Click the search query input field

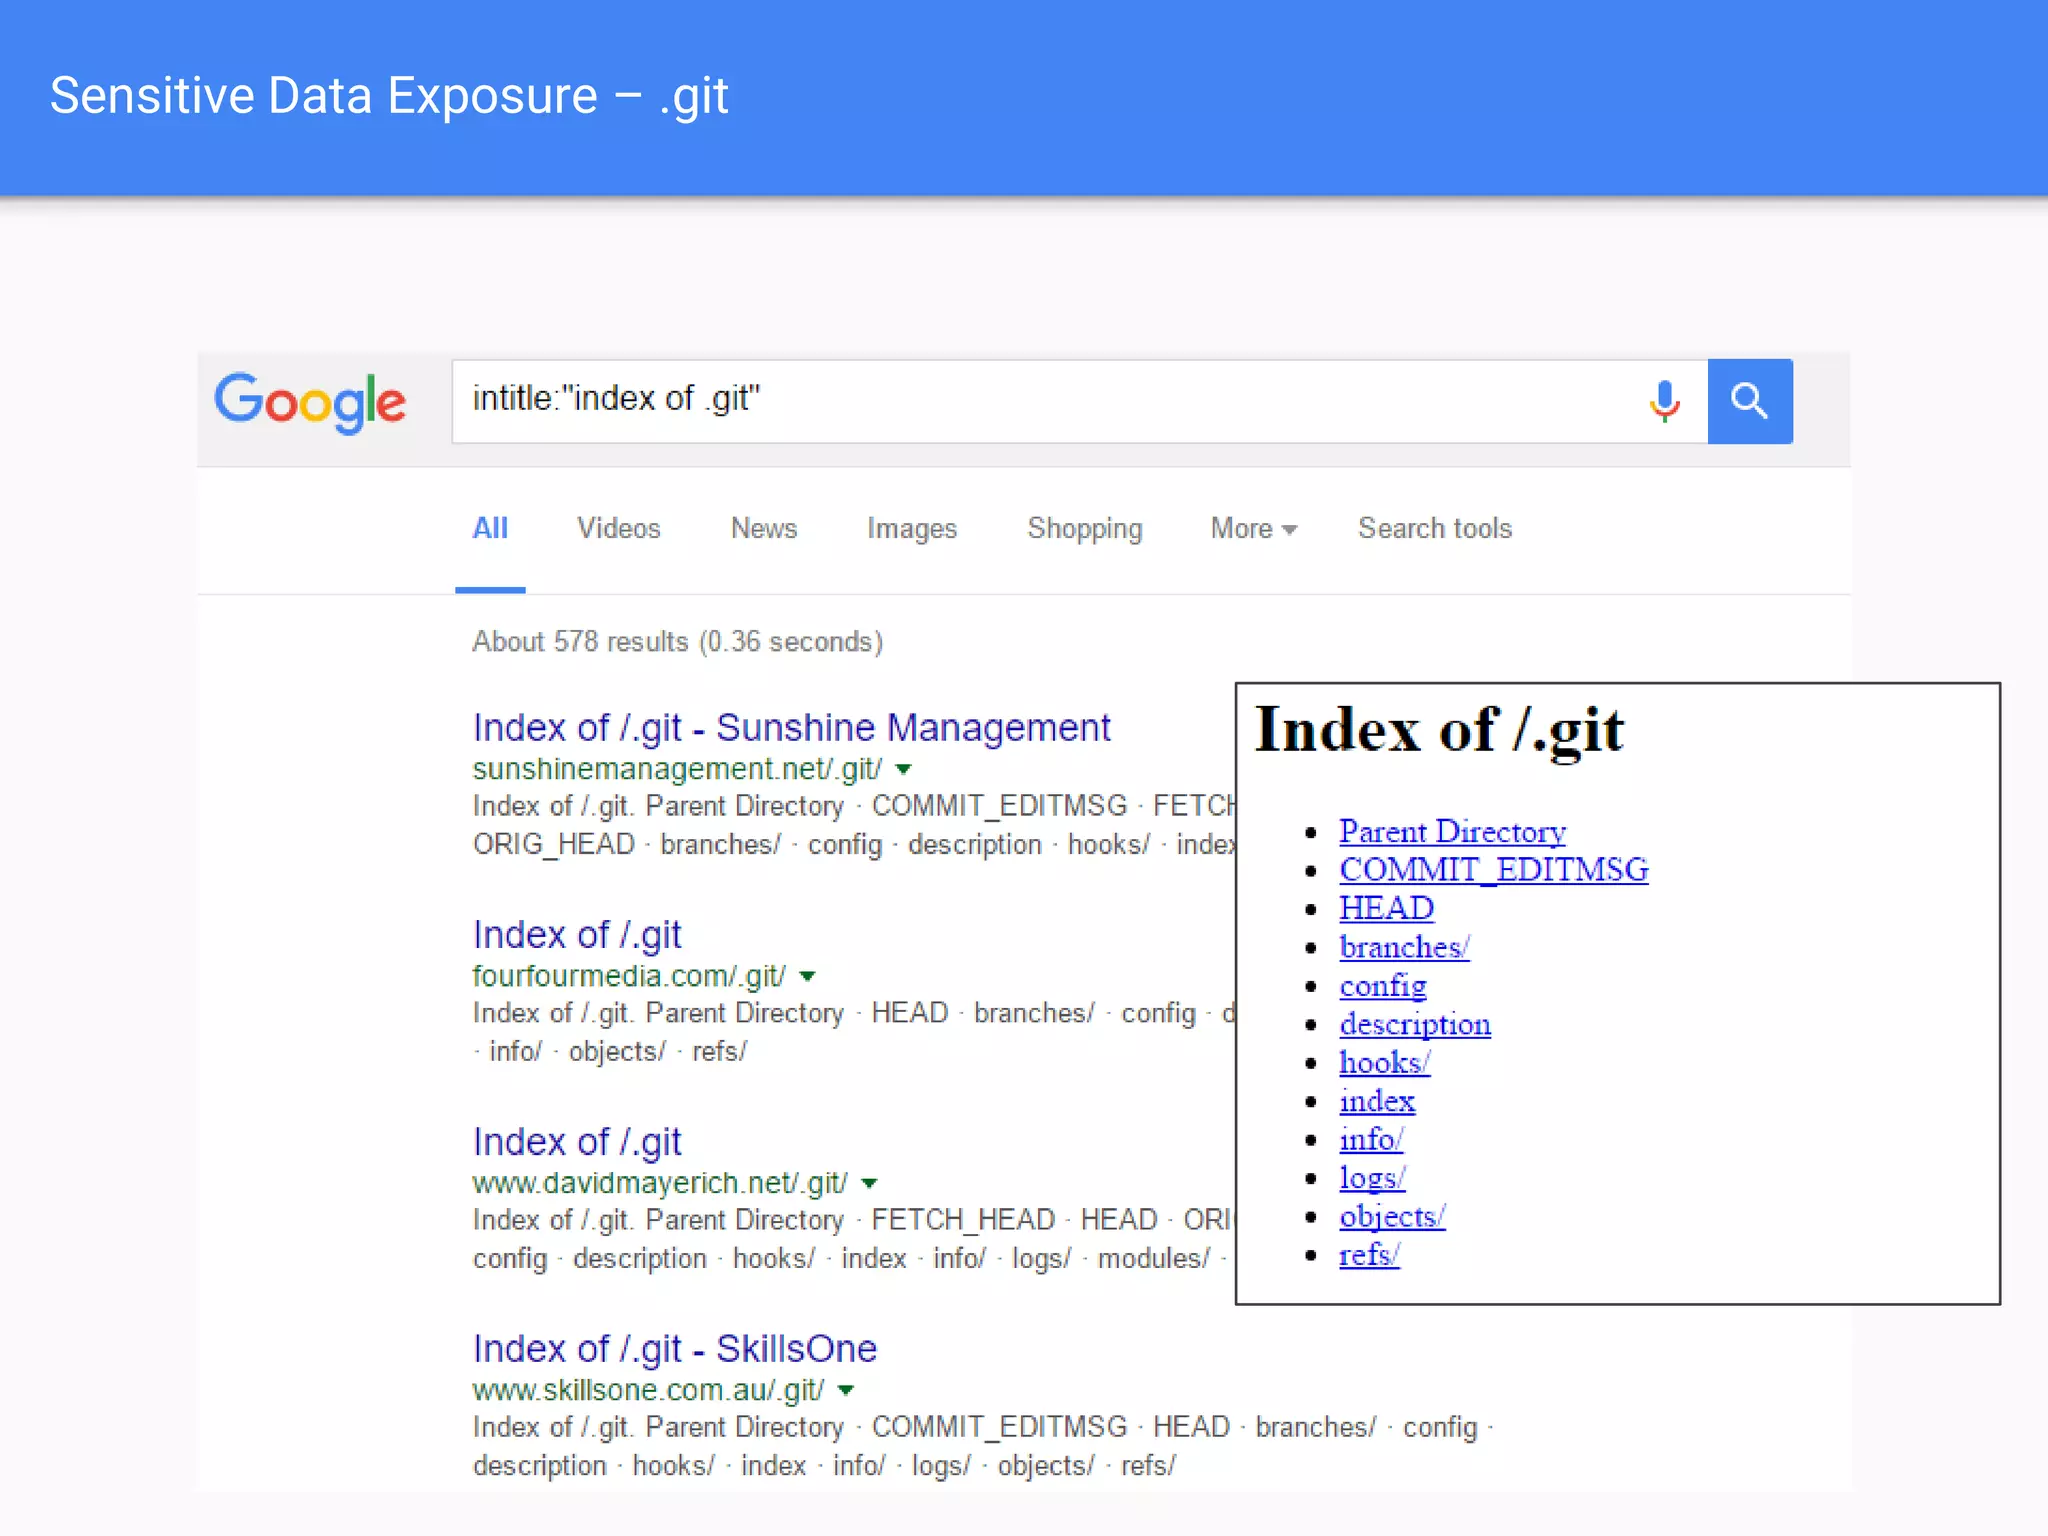tap(1080, 401)
